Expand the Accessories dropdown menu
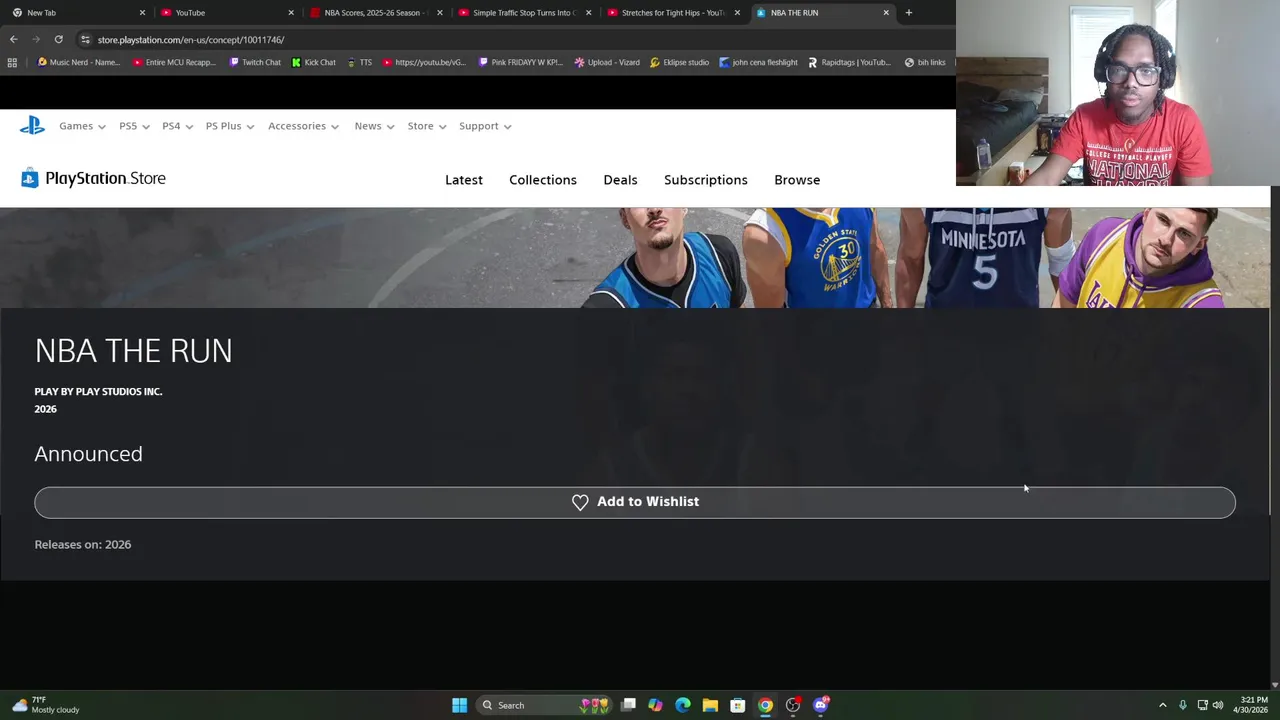The image size is (1280, 720). pos(304,126)
